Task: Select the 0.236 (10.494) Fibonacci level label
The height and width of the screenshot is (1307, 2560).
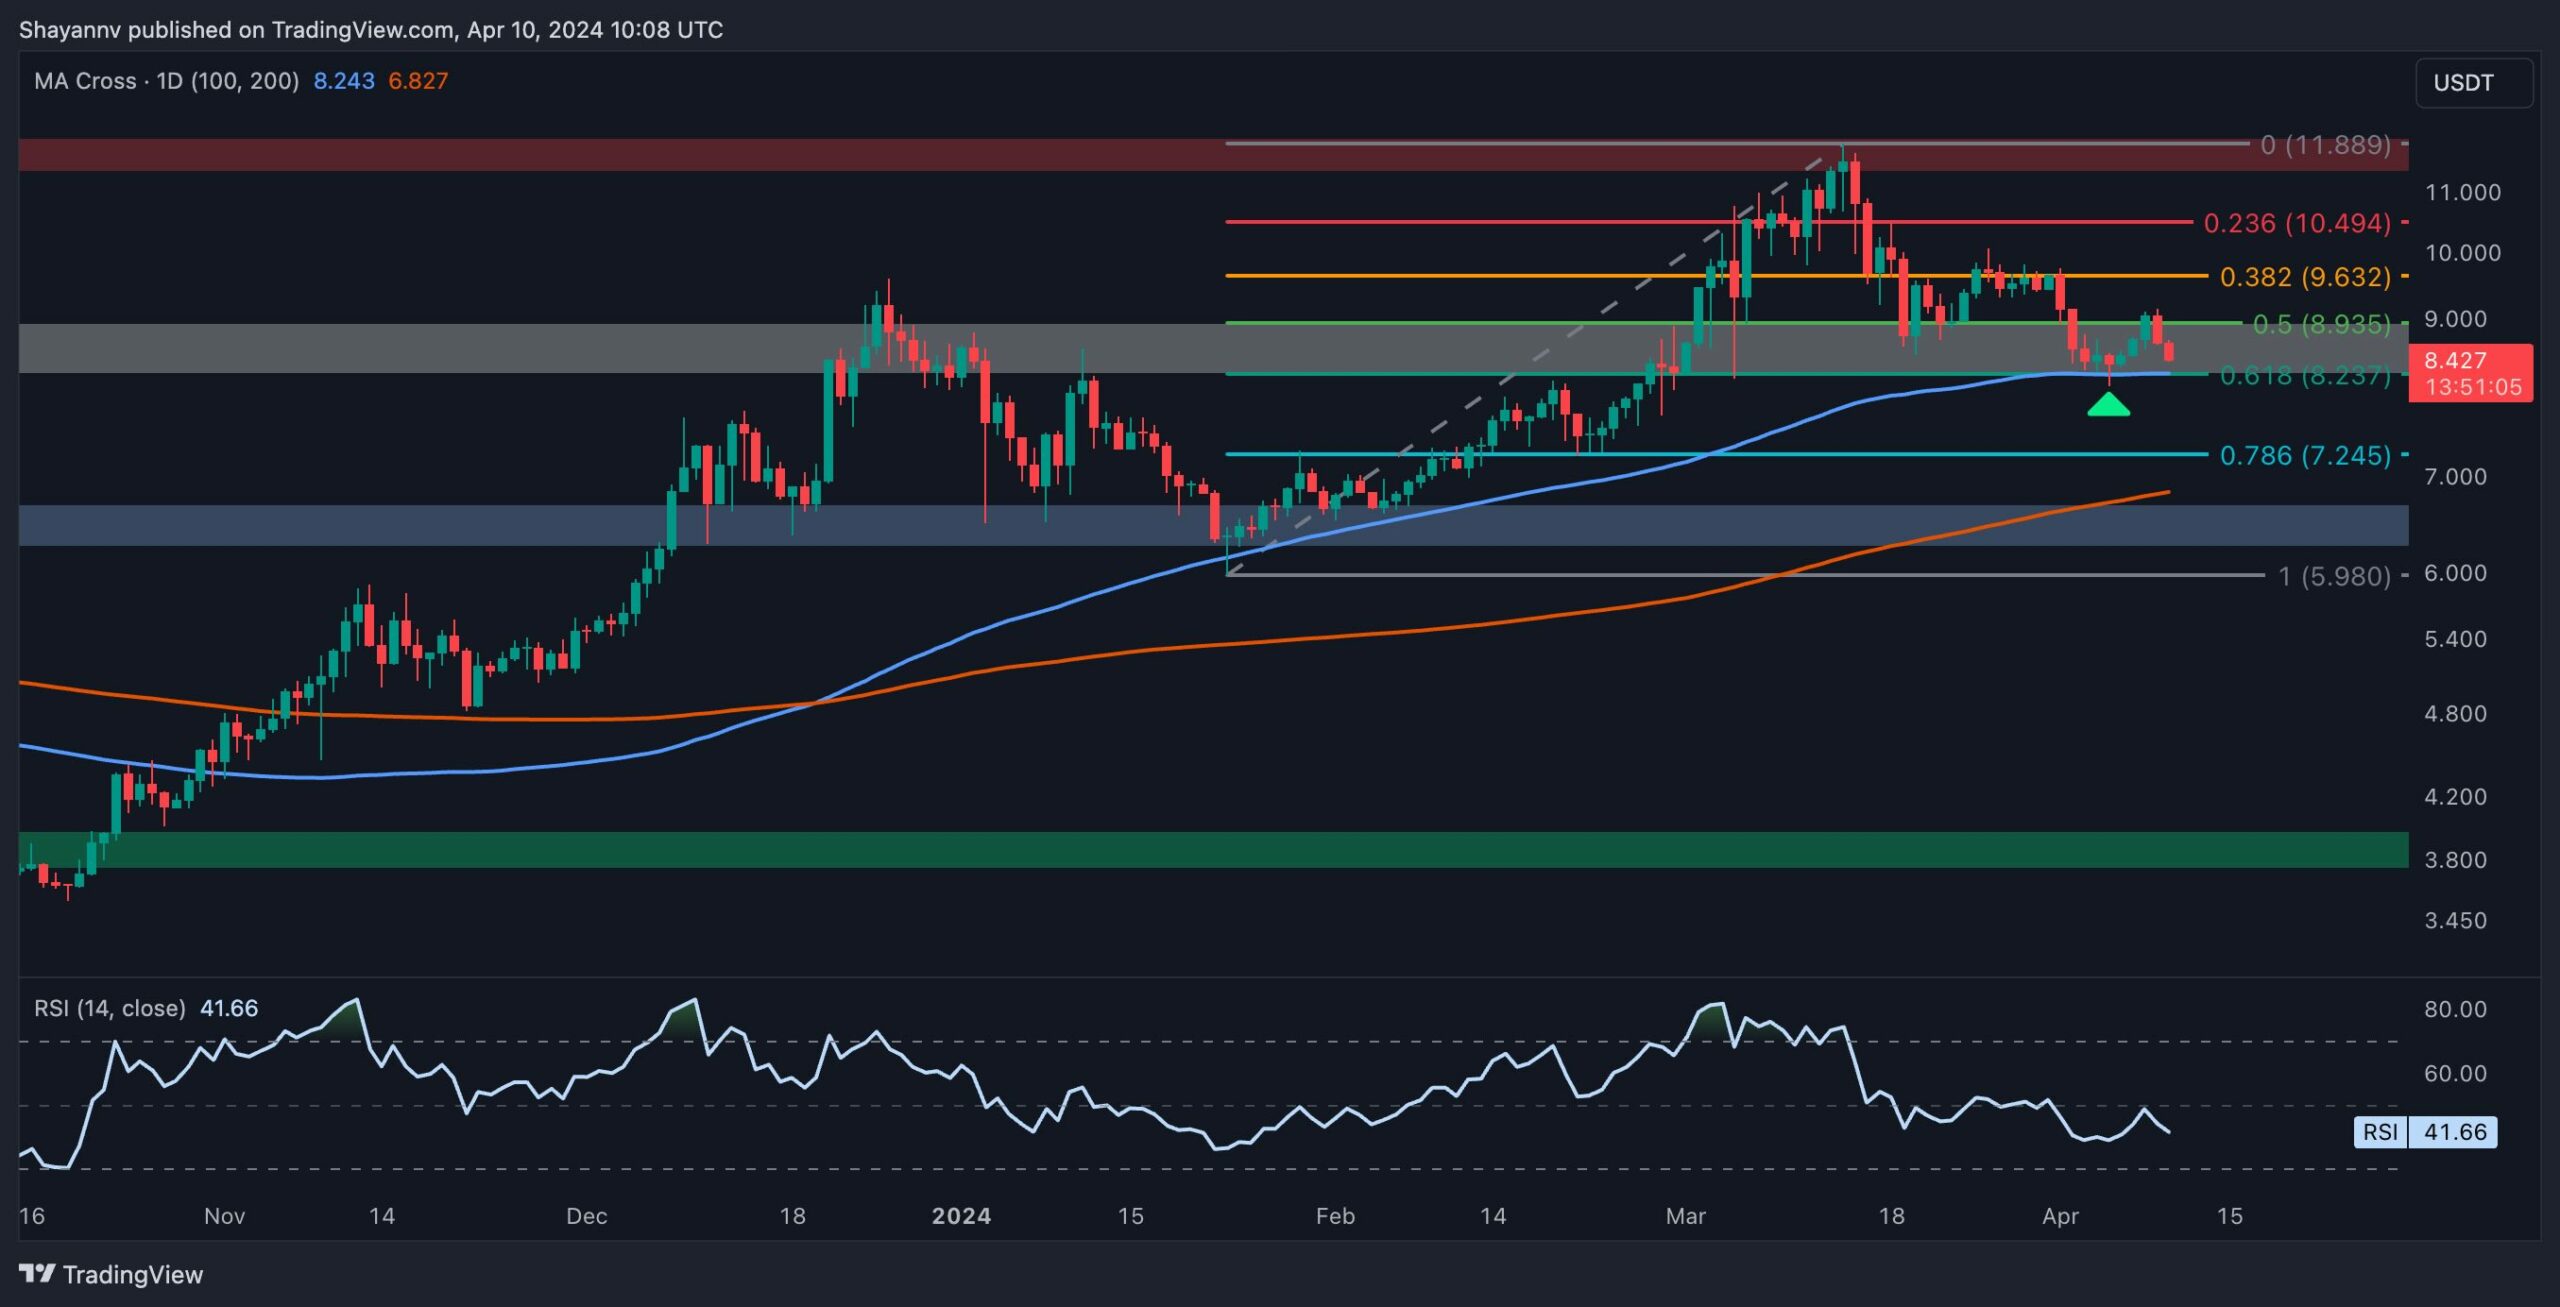Action: (x=2297, y=223)
